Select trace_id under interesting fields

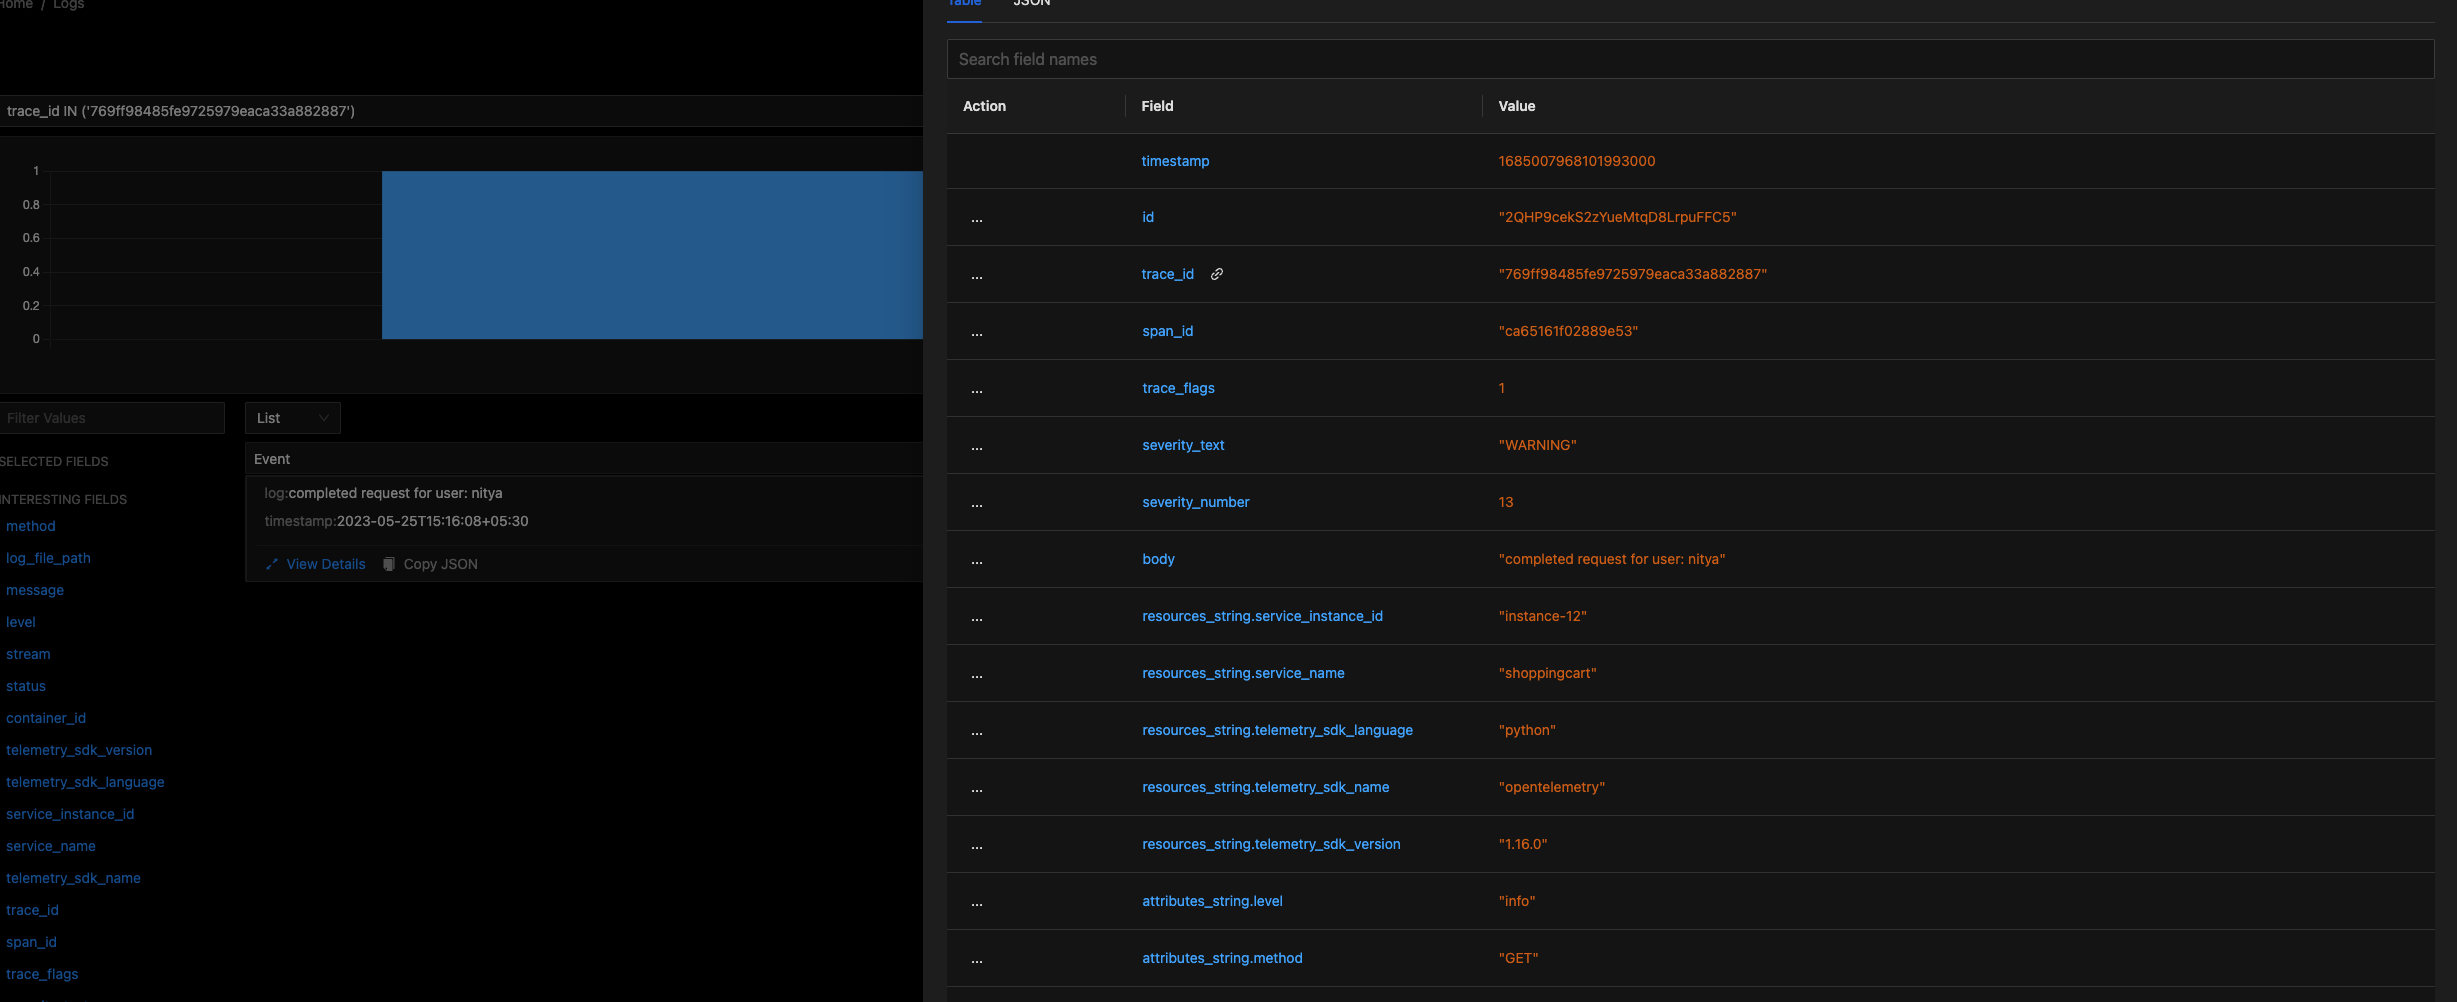pyautogui.click(x=31, y=910)
